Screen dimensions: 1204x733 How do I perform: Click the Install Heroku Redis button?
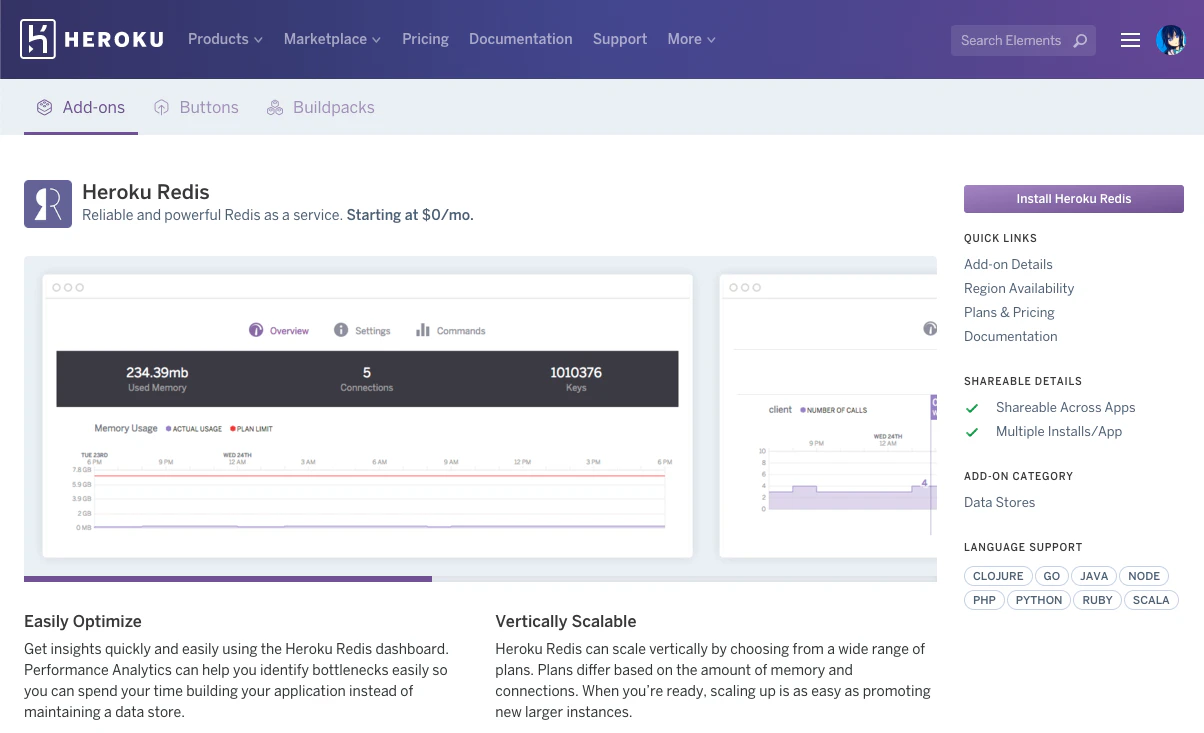coord(1074,199)
